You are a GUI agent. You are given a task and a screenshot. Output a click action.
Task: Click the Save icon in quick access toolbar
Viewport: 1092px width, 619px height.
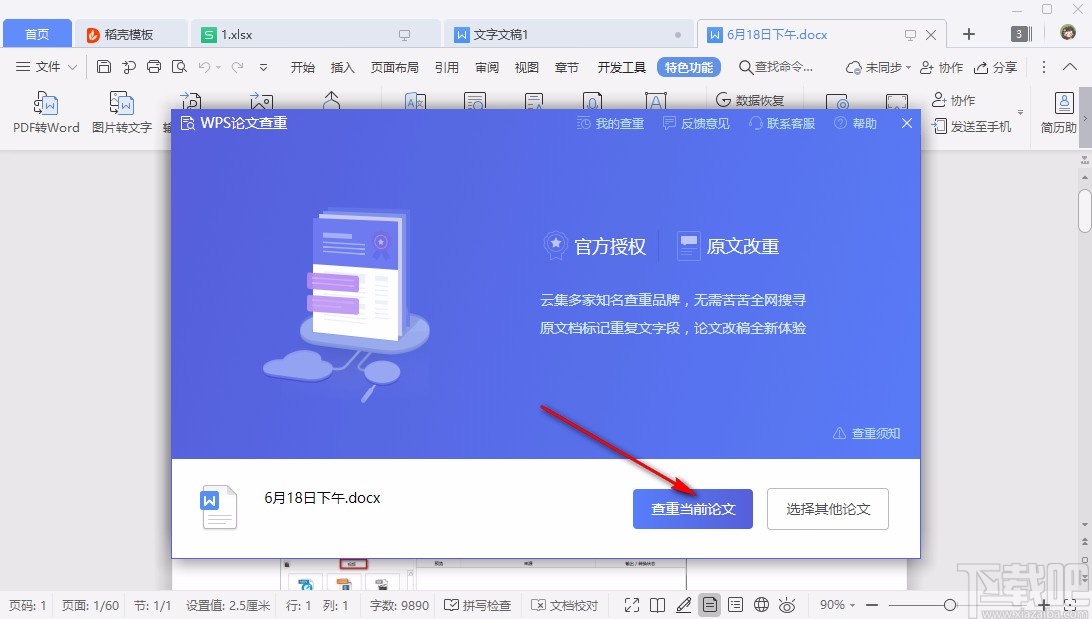(x=104, y=67)
